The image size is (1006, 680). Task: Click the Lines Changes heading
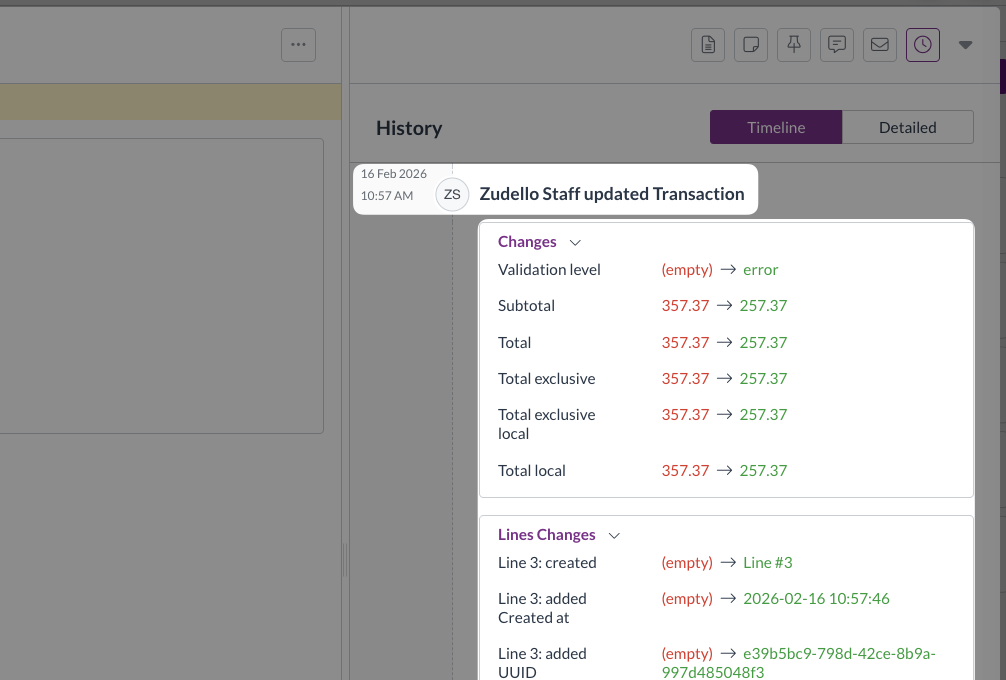546,535
